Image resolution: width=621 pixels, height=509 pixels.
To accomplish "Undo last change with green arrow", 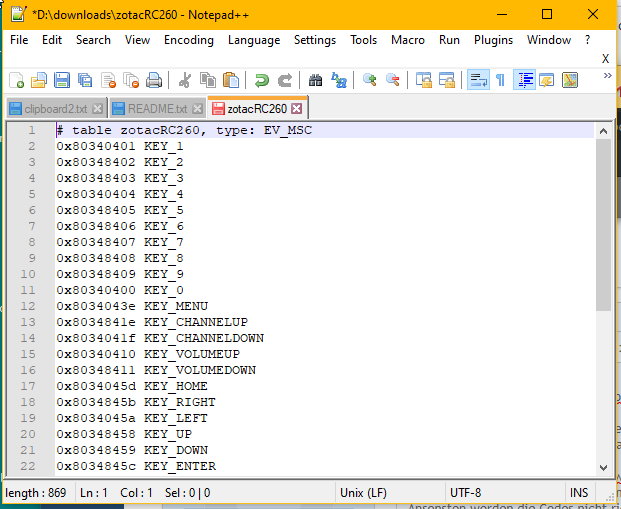I will click(261, 80).
